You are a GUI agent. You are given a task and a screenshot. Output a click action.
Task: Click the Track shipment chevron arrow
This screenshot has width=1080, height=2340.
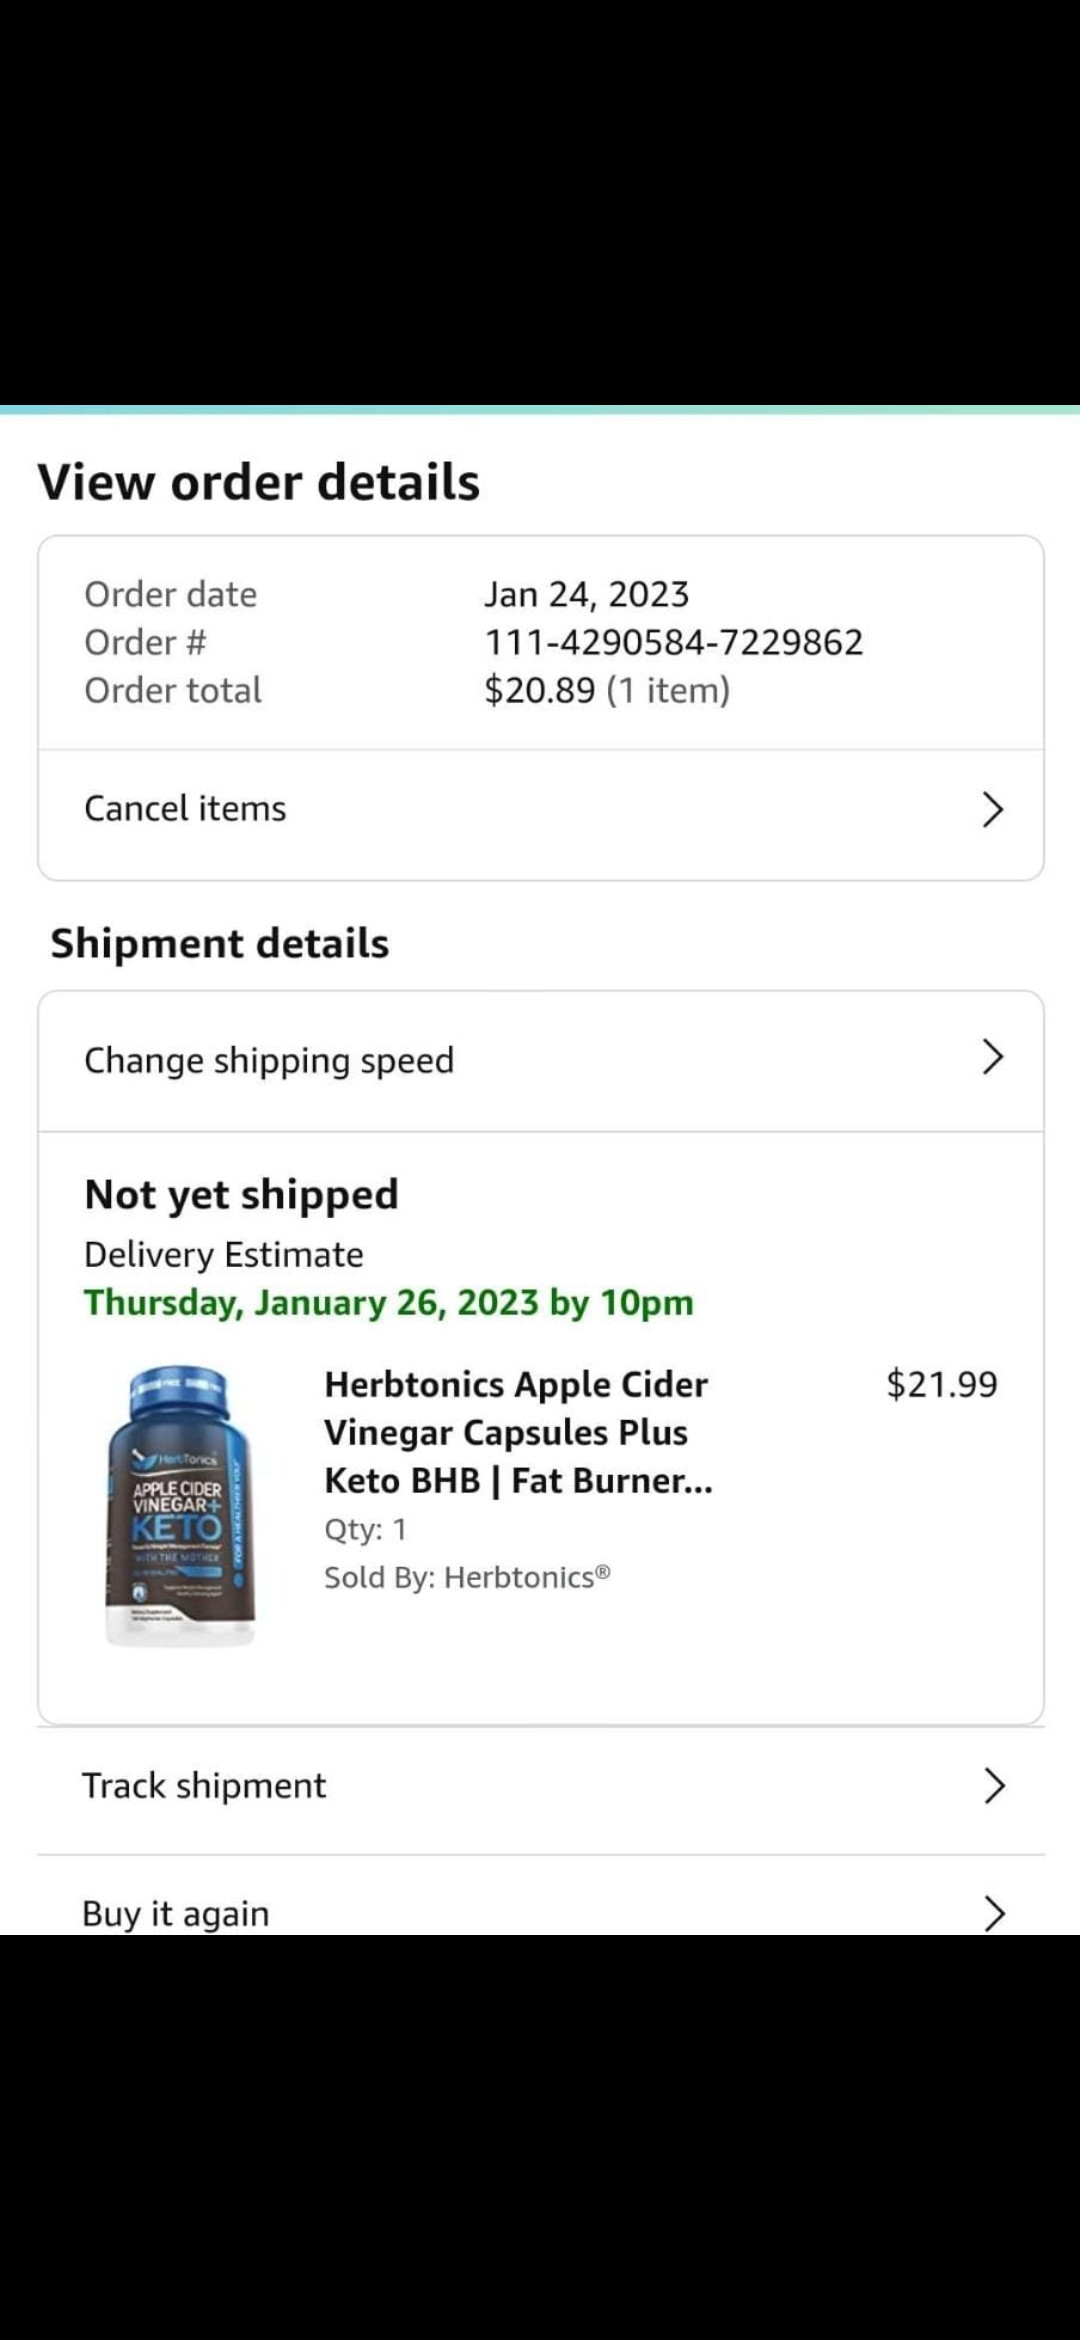(x=993, y=1785)
